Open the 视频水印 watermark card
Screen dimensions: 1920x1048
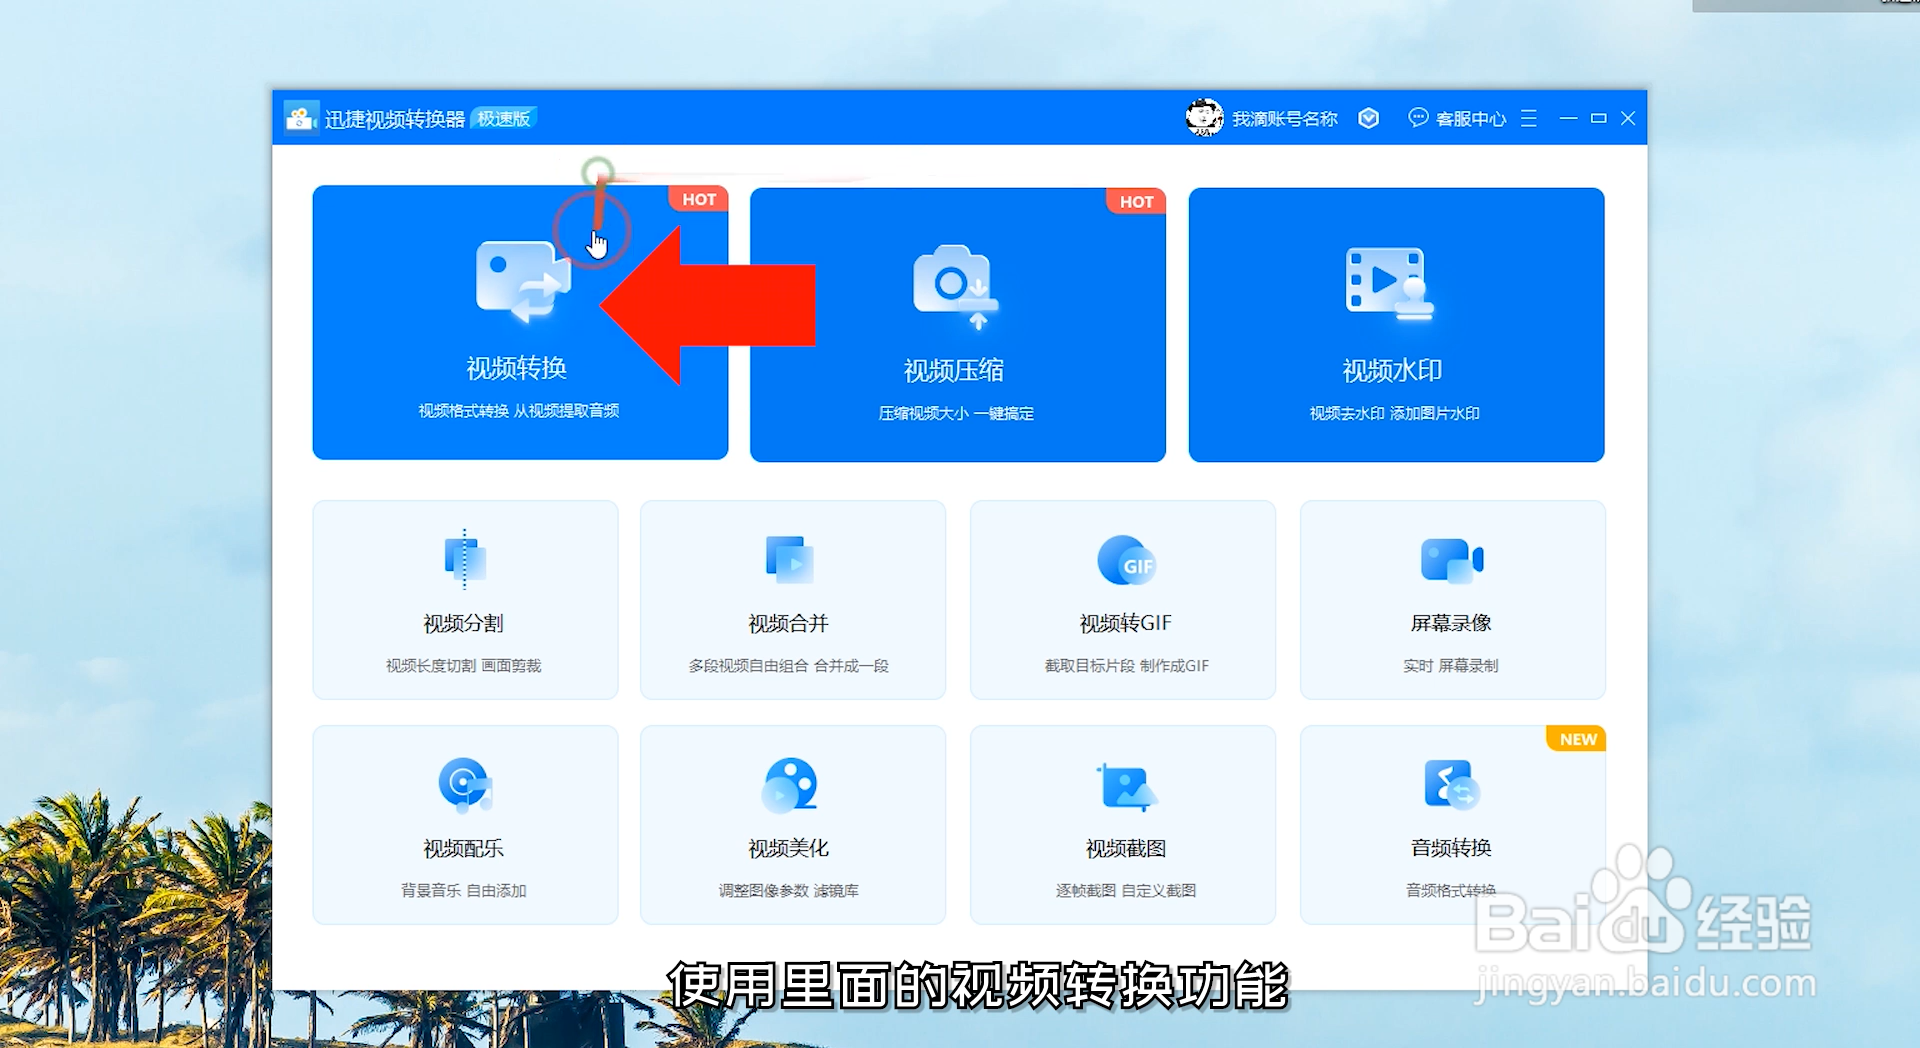tap(1396, 325)
